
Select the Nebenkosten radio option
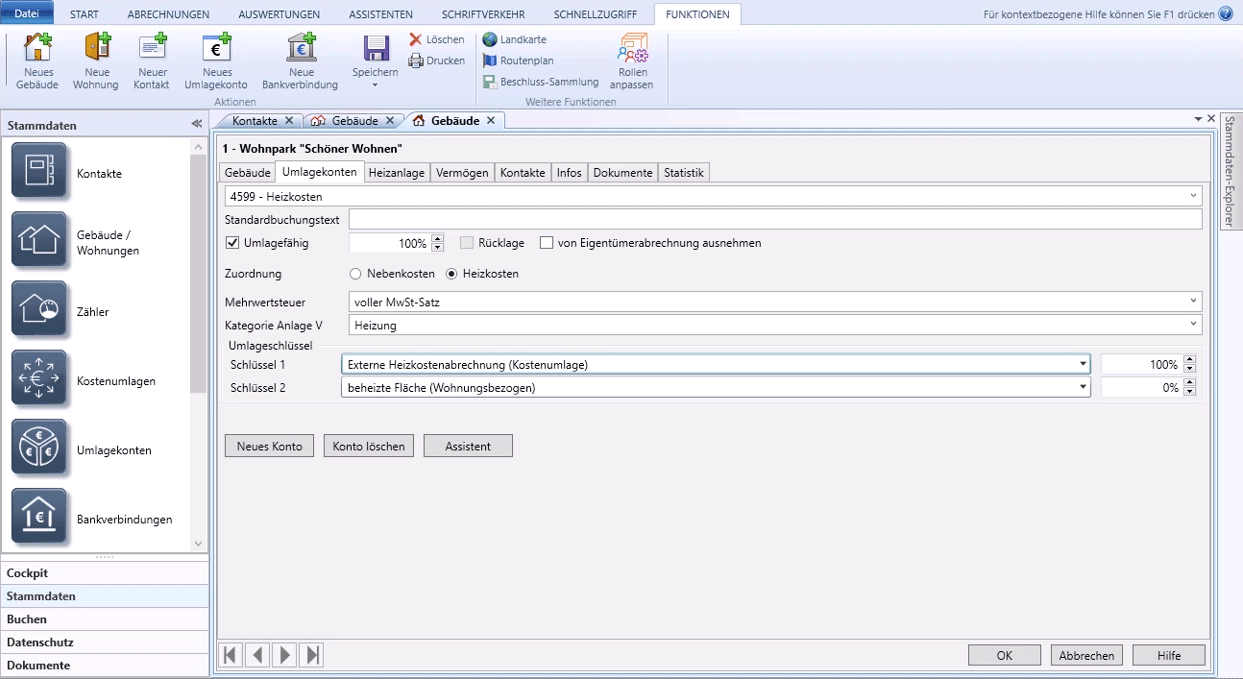[x=355, y=274]
